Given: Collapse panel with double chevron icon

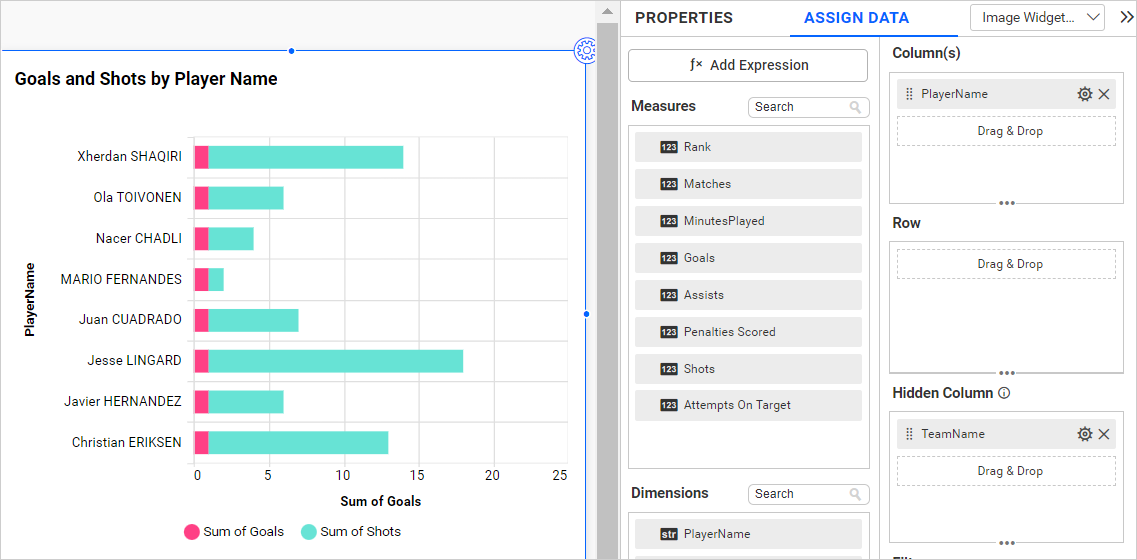Looking at the screenshot, I should pos(1126,17).
